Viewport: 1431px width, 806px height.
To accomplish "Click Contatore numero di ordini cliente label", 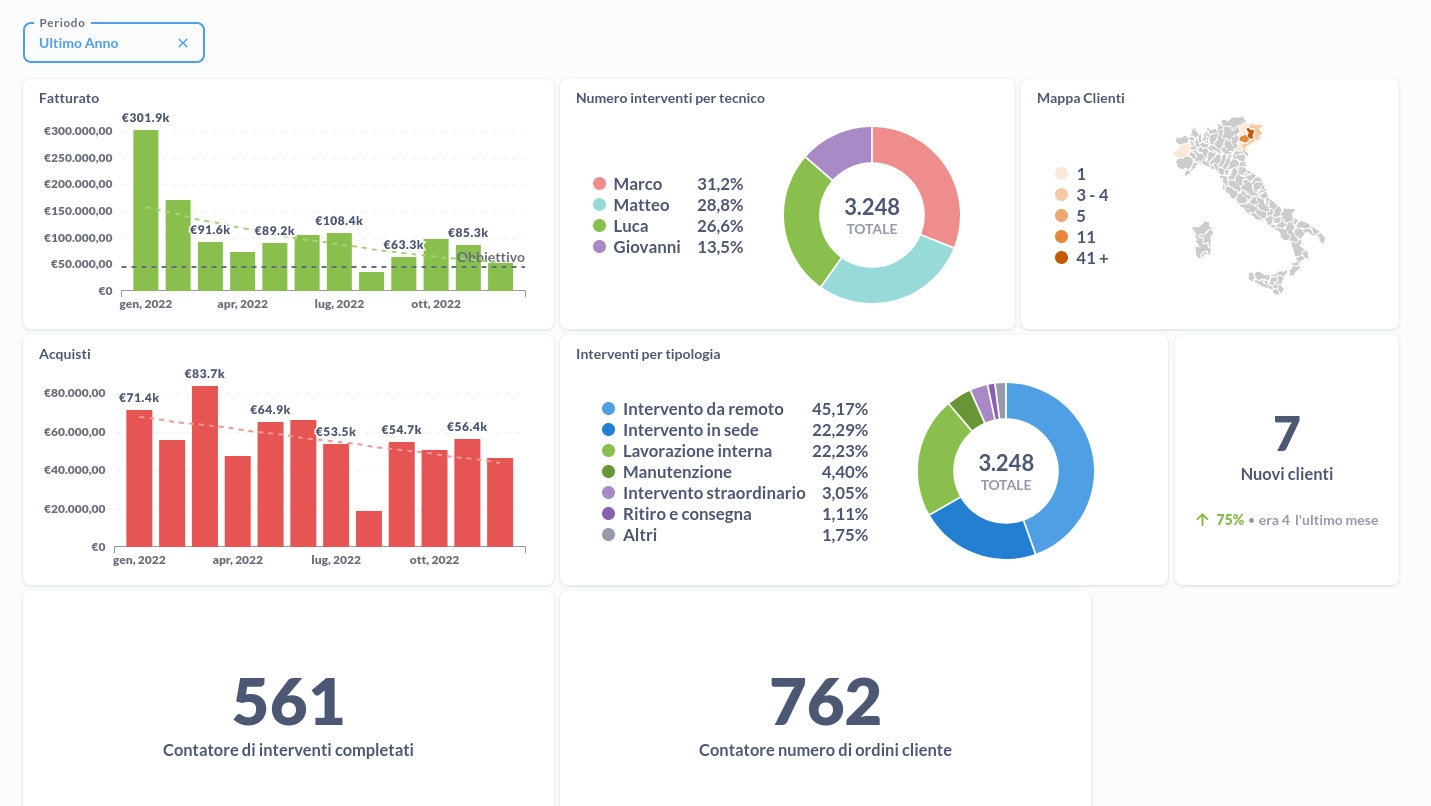I will click(x=825, y=750).
